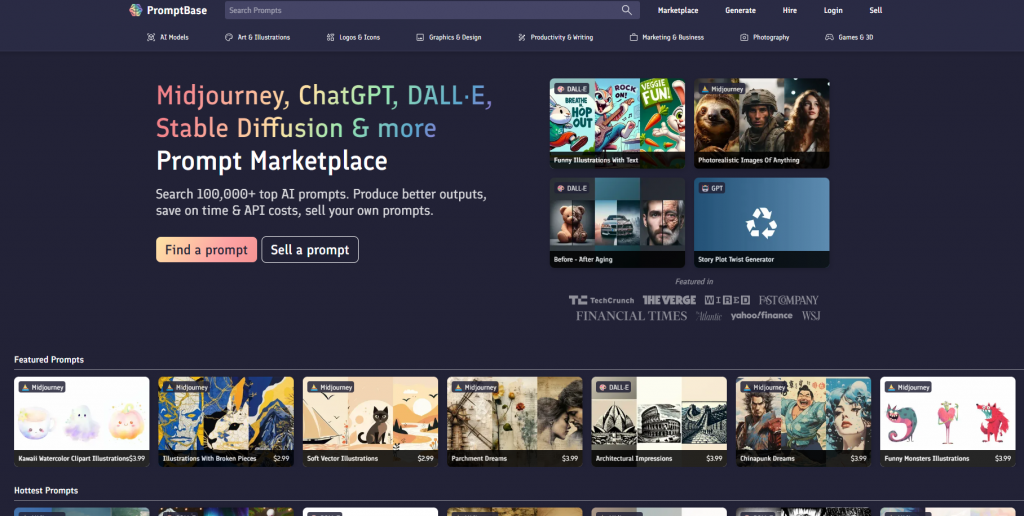Open the Games & 3D category
Screen dimensions: 1024x516
[849, 37]
